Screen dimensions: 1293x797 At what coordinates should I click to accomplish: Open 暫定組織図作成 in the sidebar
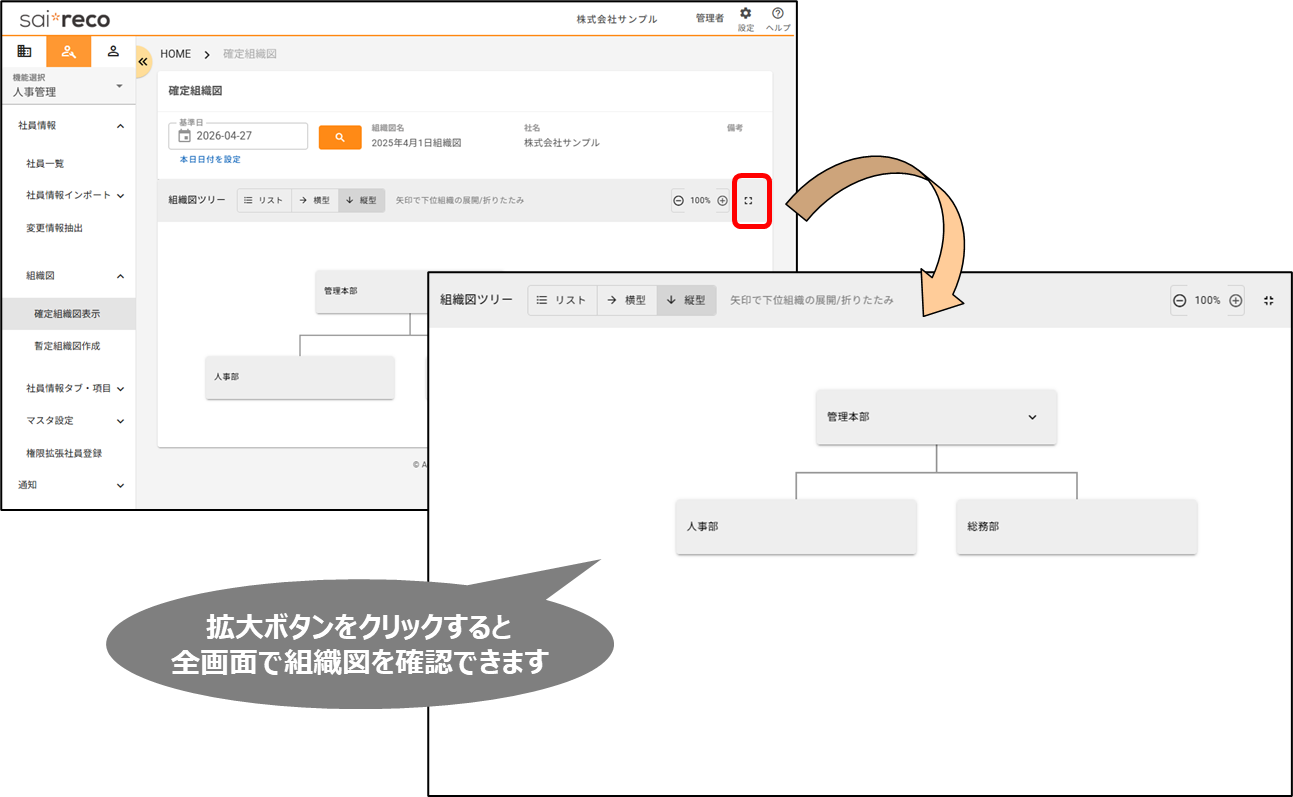click(67, 346)
